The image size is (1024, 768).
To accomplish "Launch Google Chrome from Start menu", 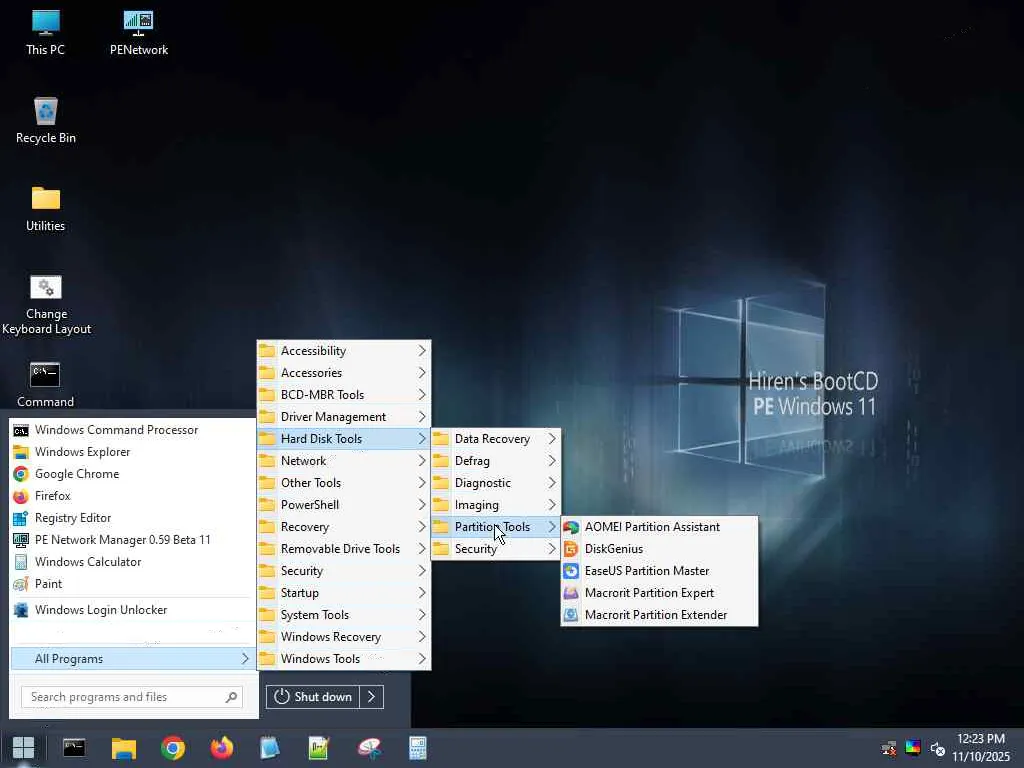I will [133, 474].
